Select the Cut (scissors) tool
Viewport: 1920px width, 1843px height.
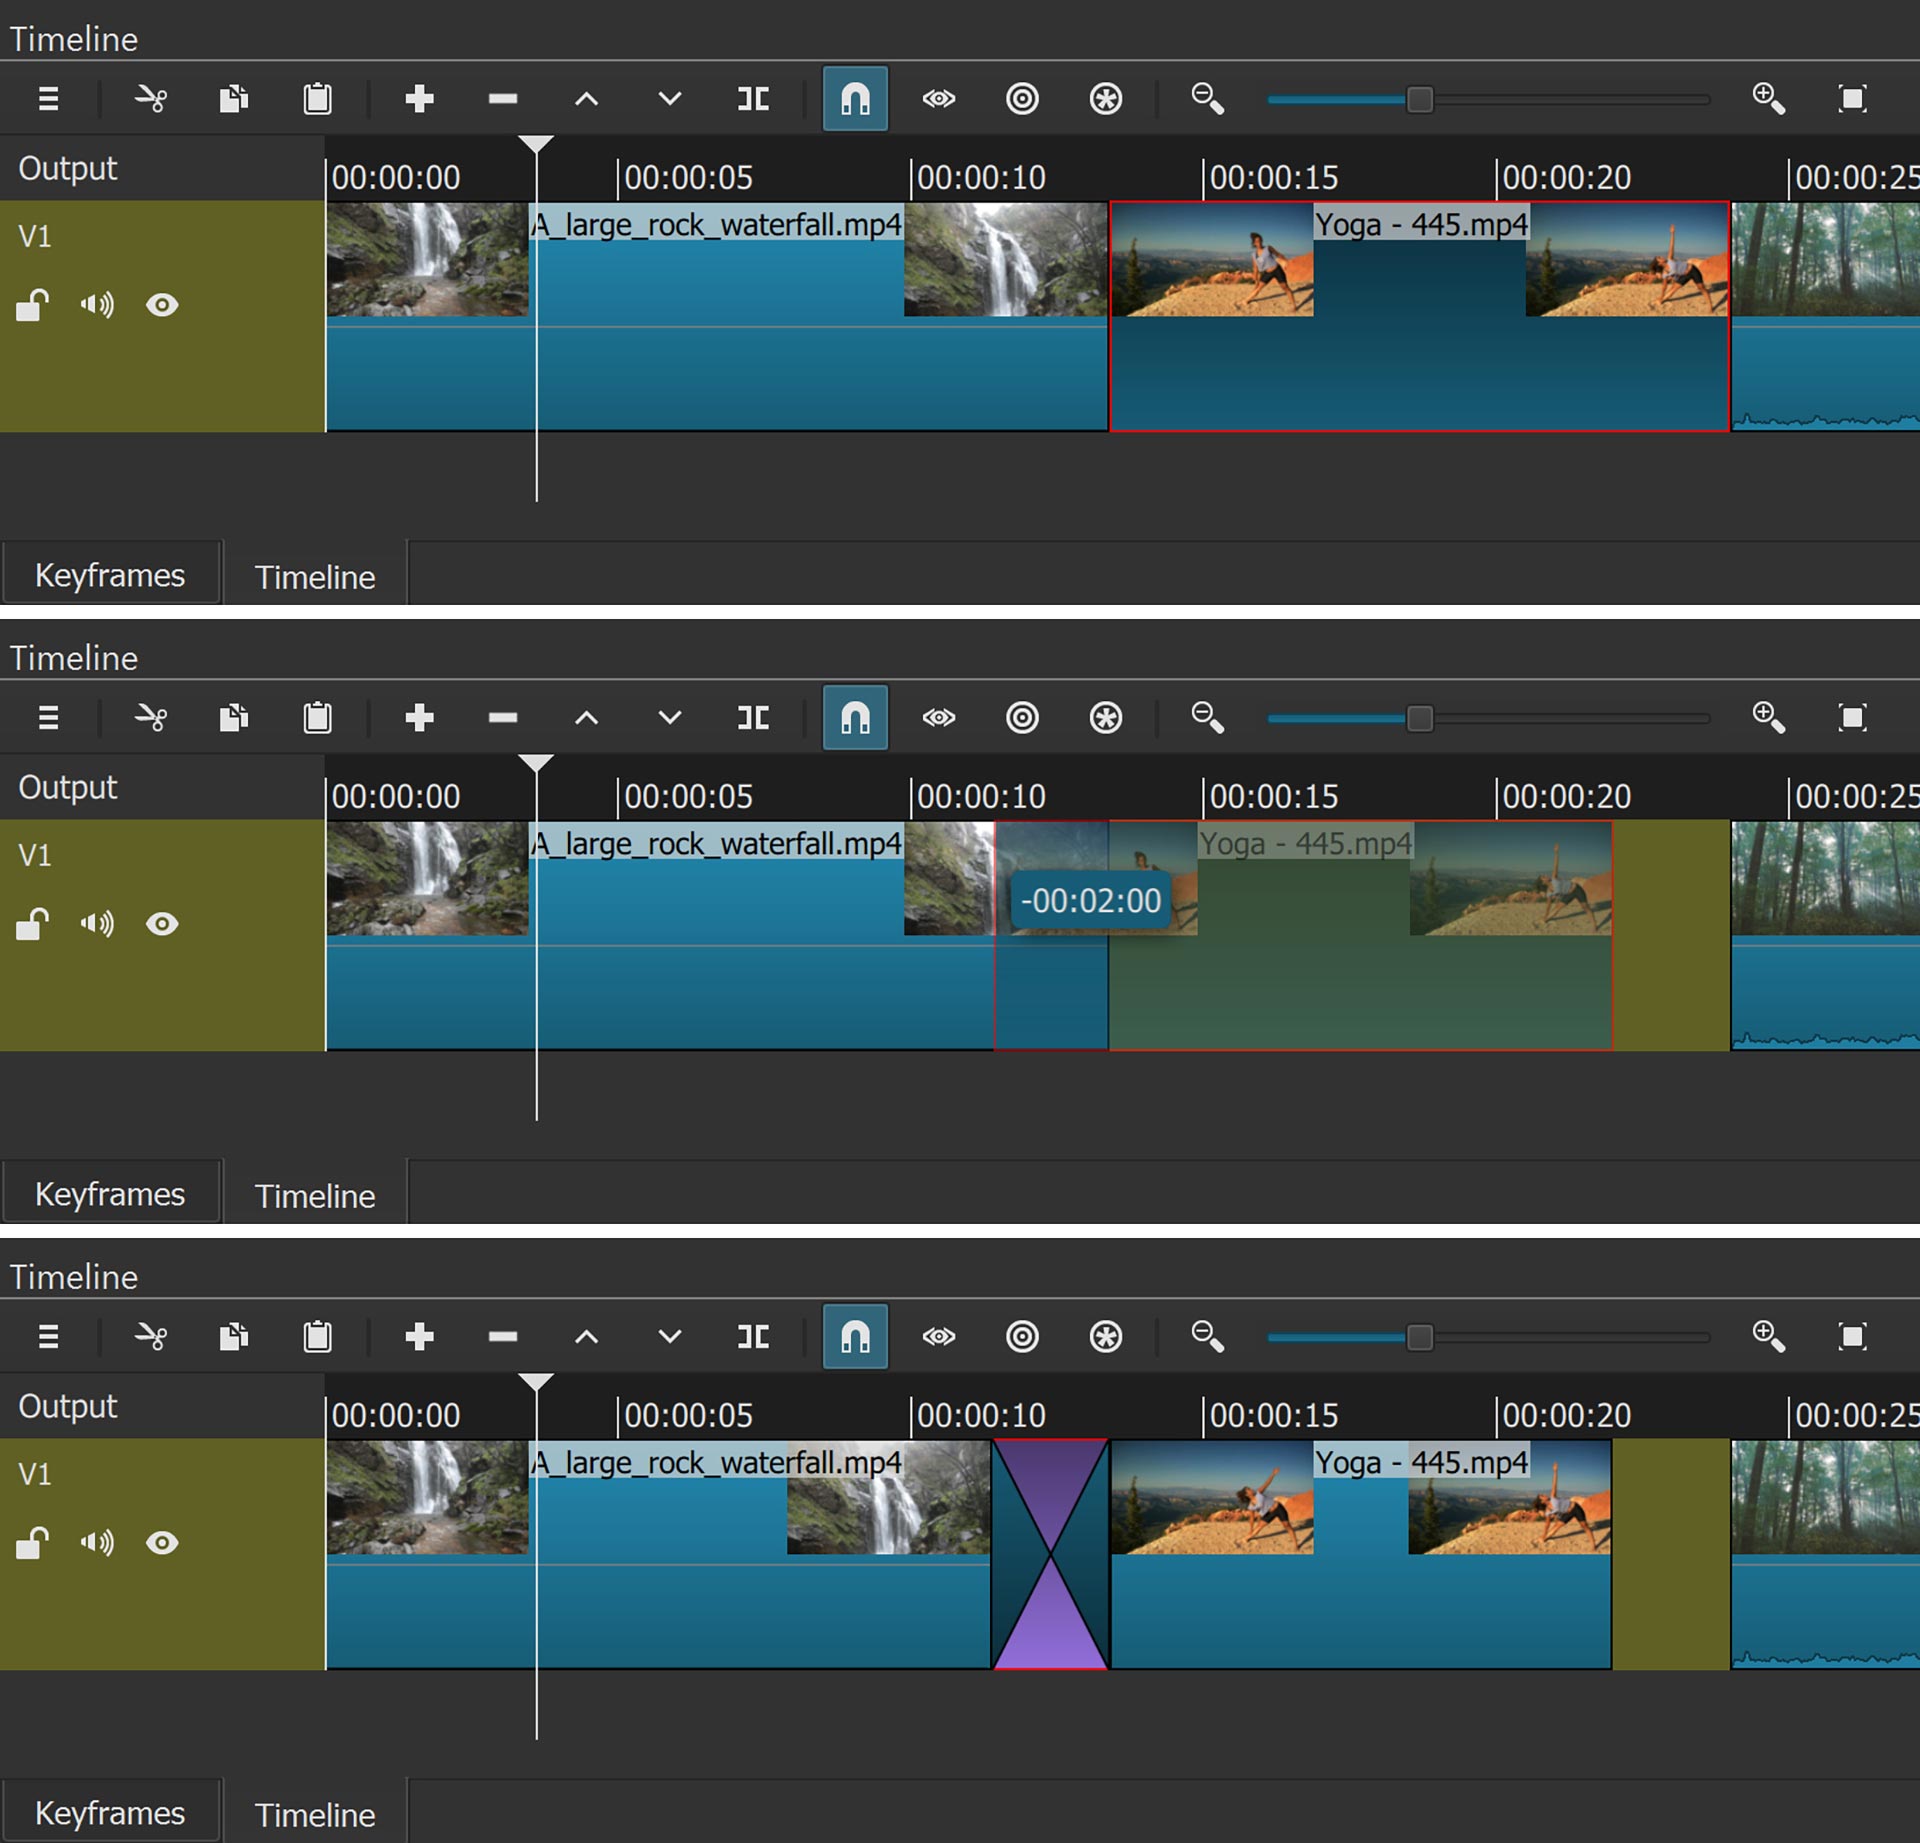150,98
